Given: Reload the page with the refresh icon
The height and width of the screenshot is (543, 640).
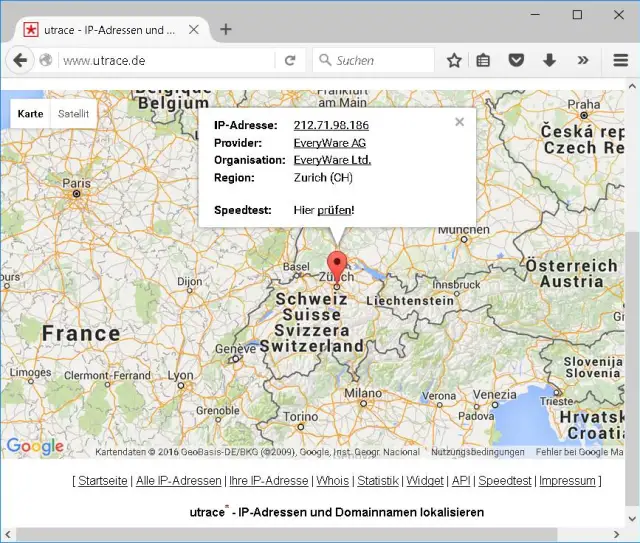Looking at the screenshot, I should point(290,61).
